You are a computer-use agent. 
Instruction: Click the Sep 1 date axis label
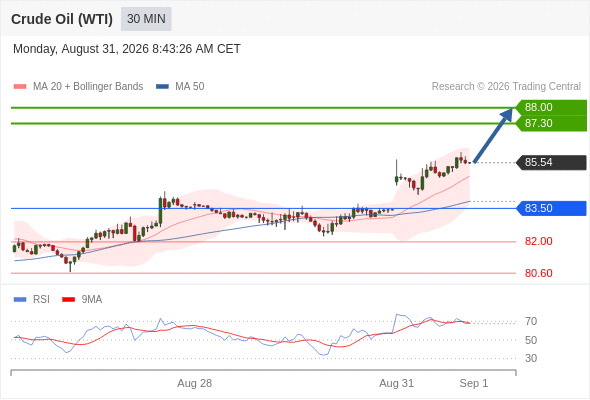(473, 383)
